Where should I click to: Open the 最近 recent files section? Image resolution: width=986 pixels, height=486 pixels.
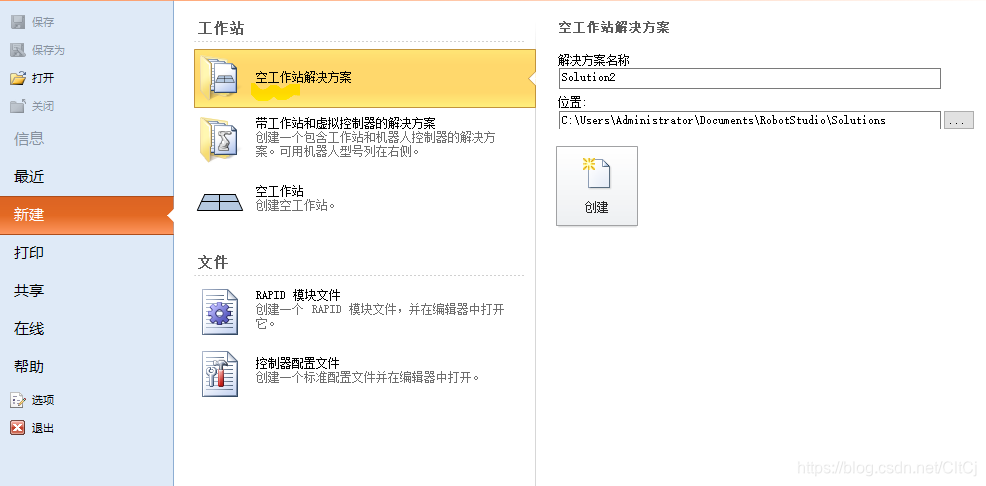29,177
